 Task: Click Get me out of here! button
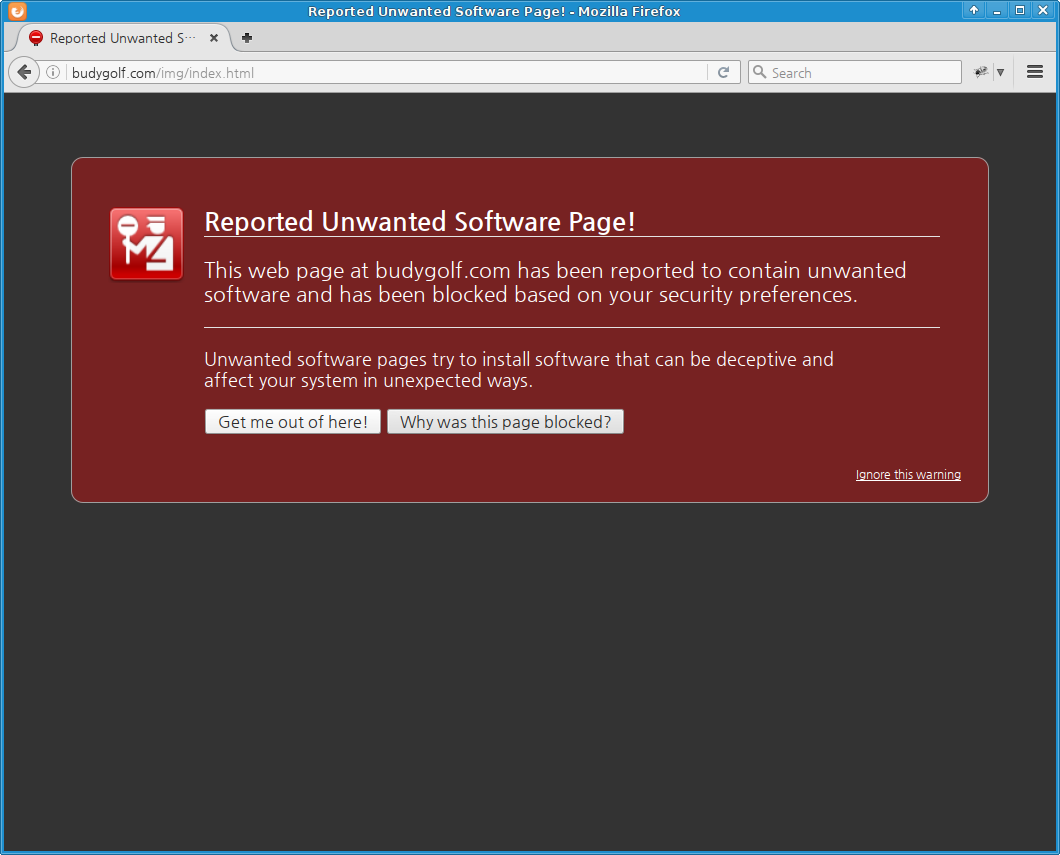[293, 422]
